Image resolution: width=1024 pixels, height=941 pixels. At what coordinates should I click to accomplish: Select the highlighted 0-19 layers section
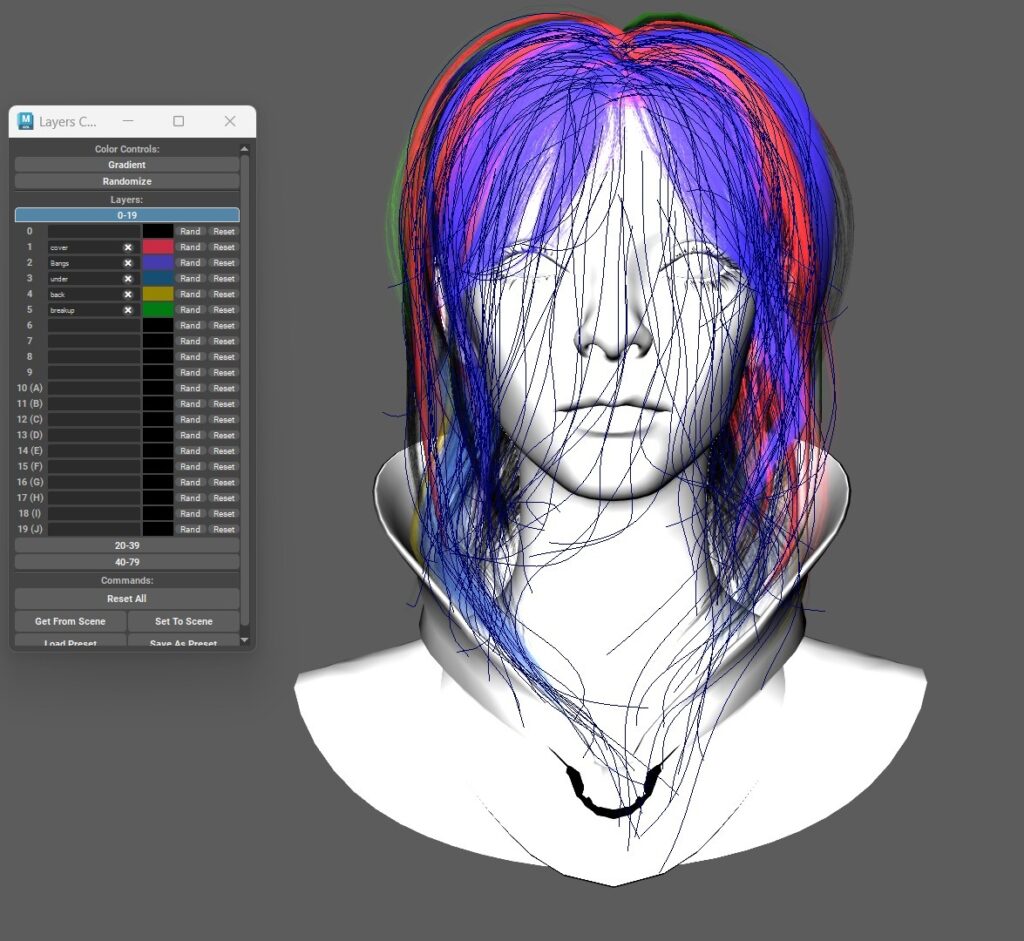pos(127,214)
